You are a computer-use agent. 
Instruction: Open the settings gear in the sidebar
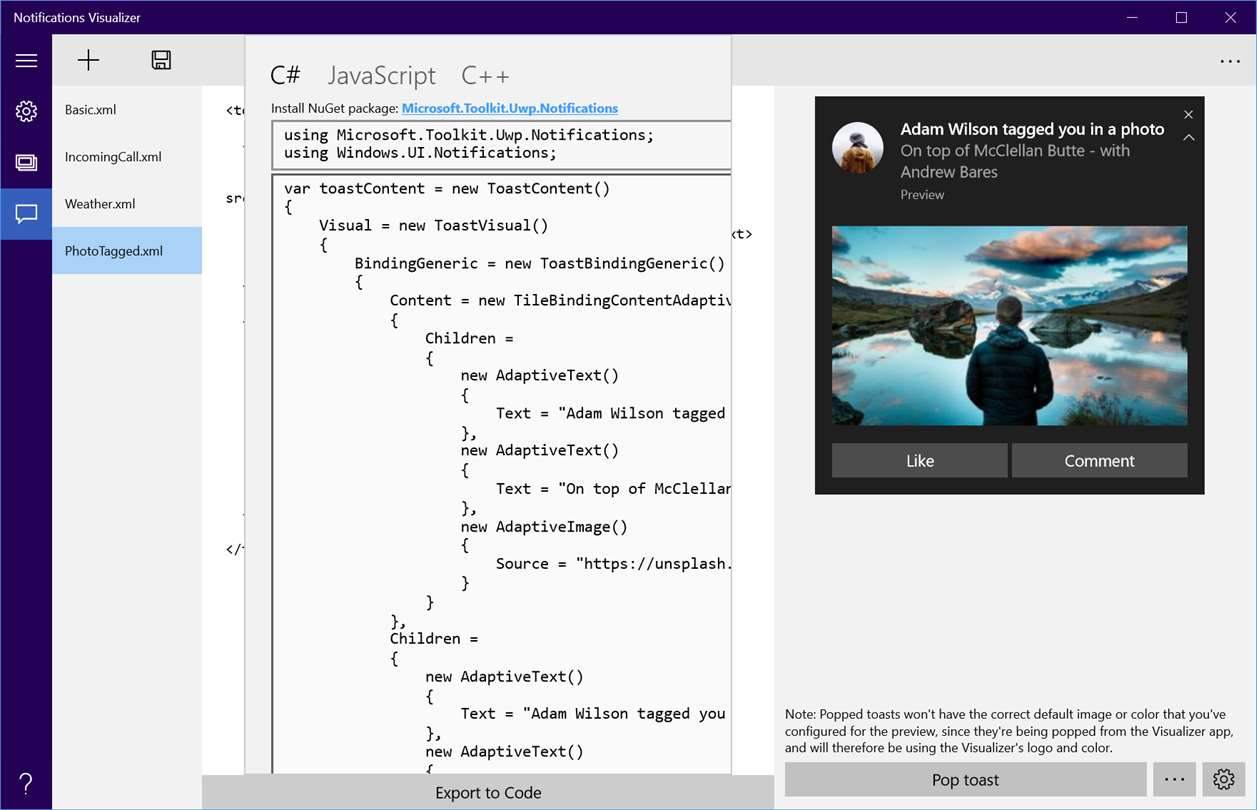point(26,111)
